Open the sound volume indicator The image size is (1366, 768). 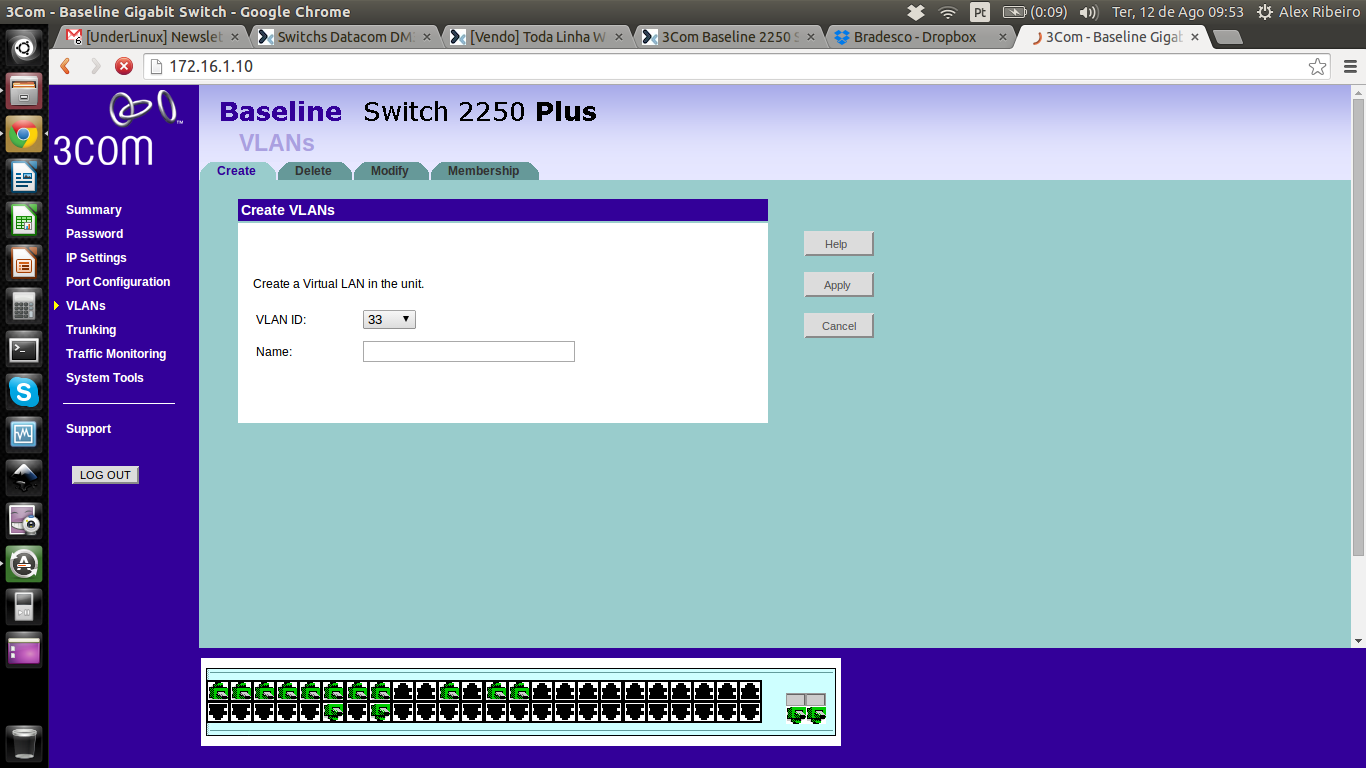tap(1089, 12)
